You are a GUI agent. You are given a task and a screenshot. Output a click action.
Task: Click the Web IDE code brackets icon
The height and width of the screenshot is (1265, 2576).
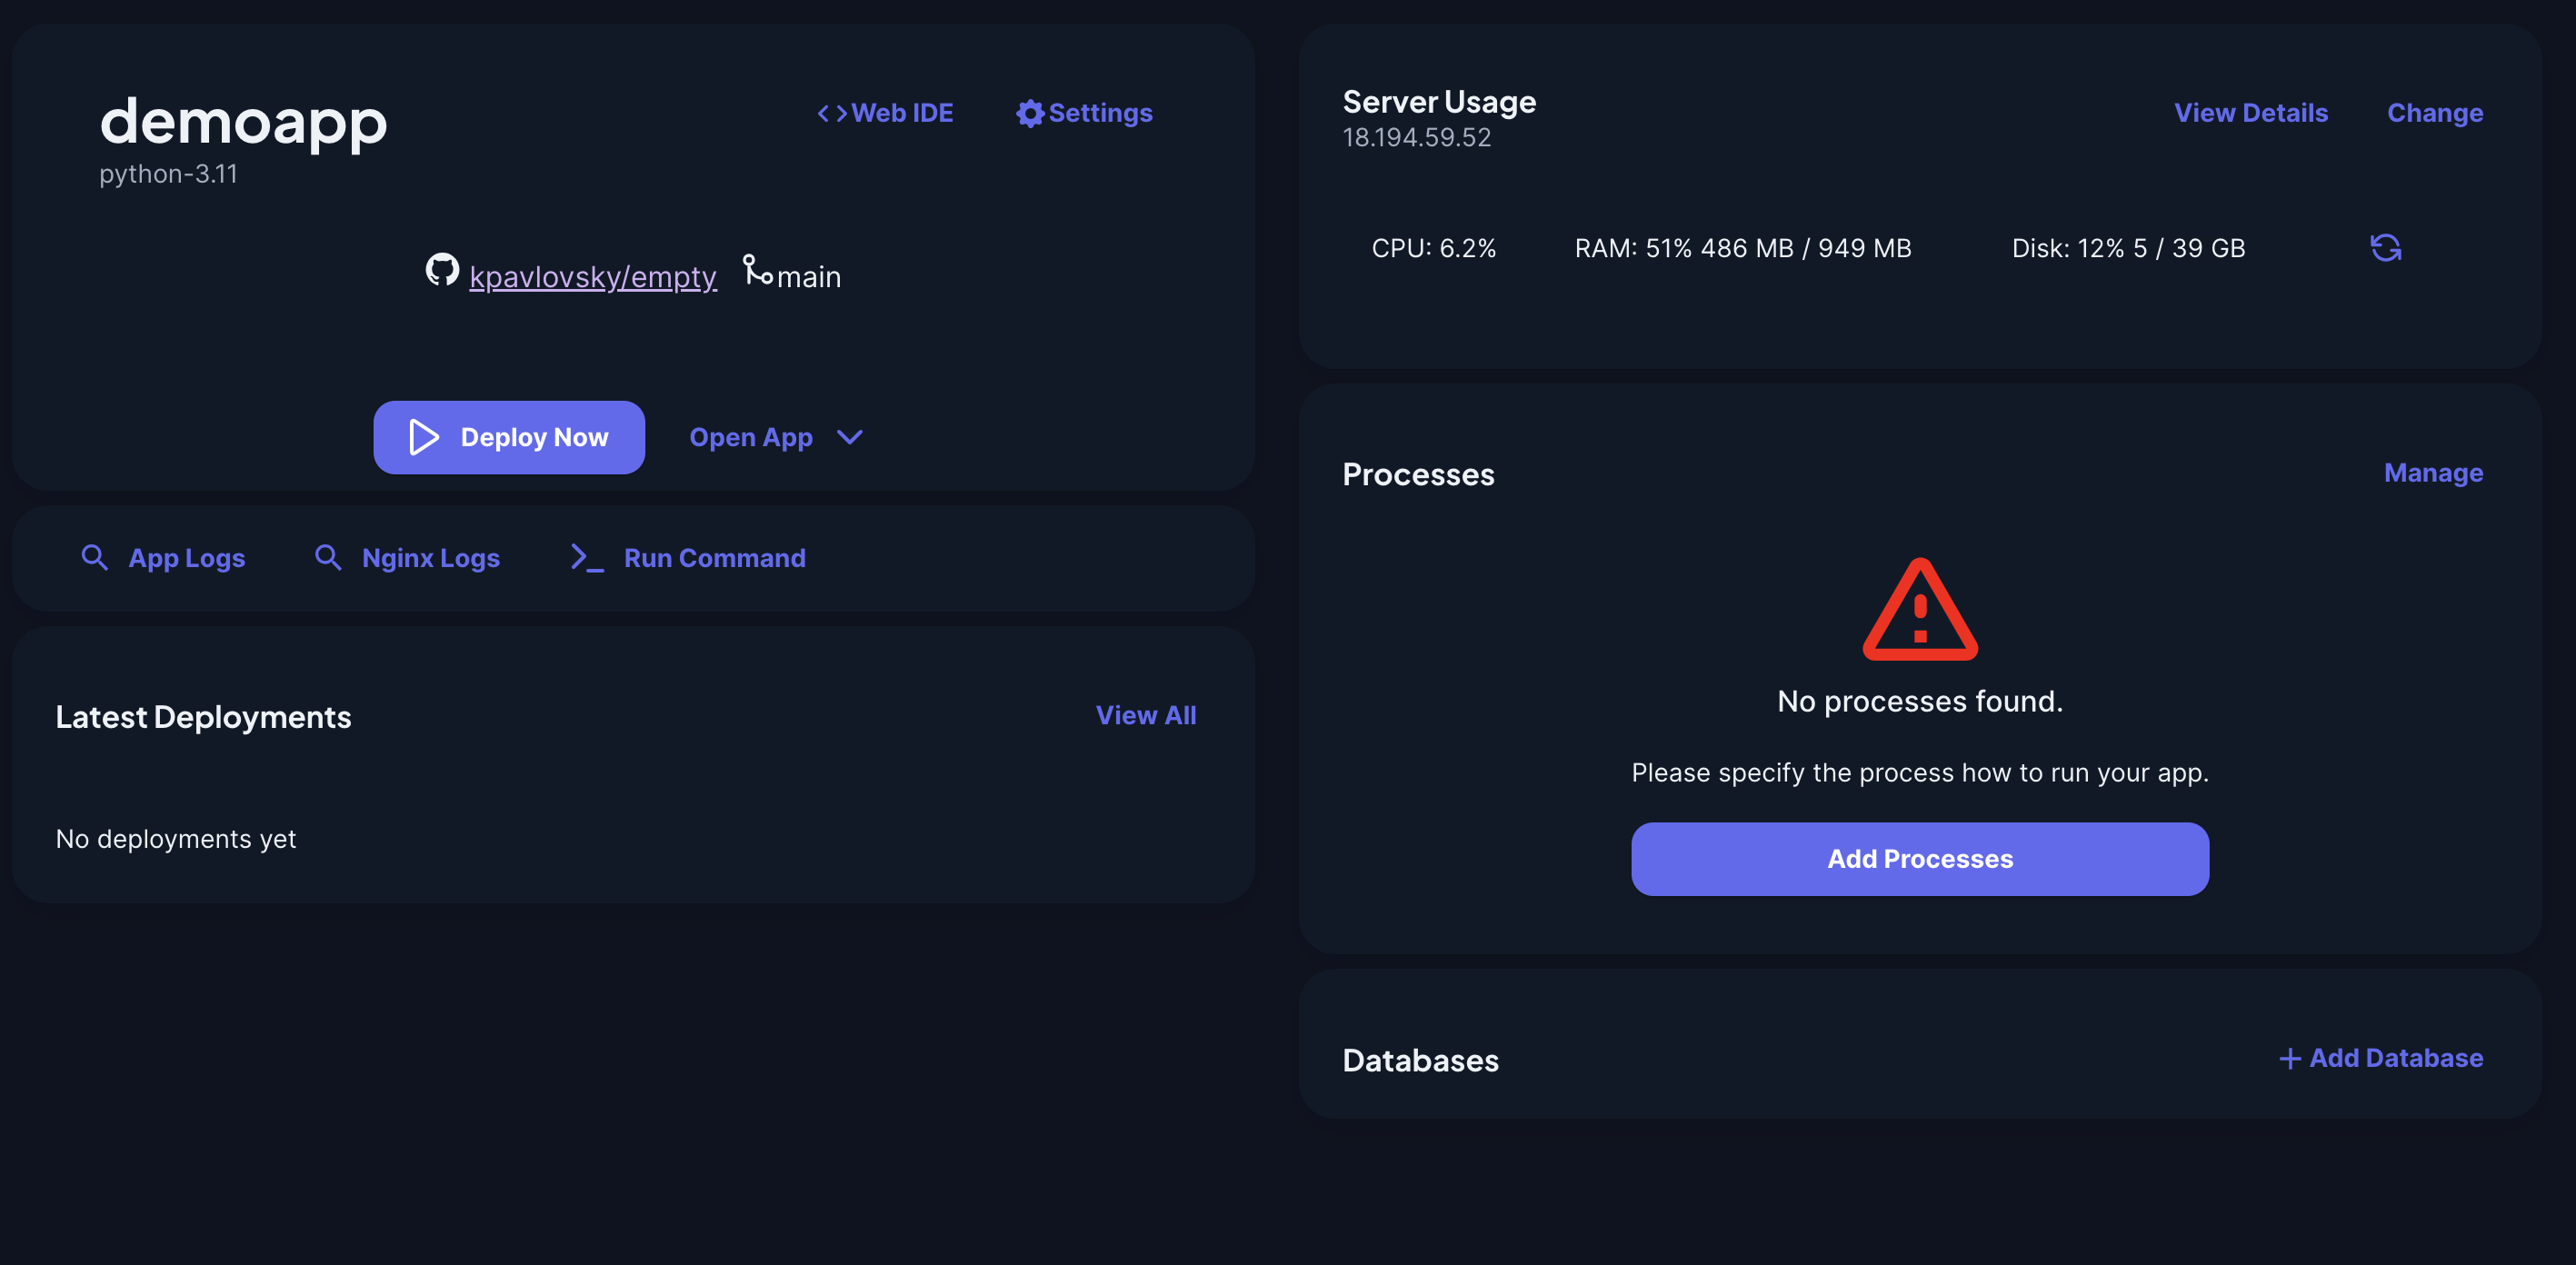point(831,113)
